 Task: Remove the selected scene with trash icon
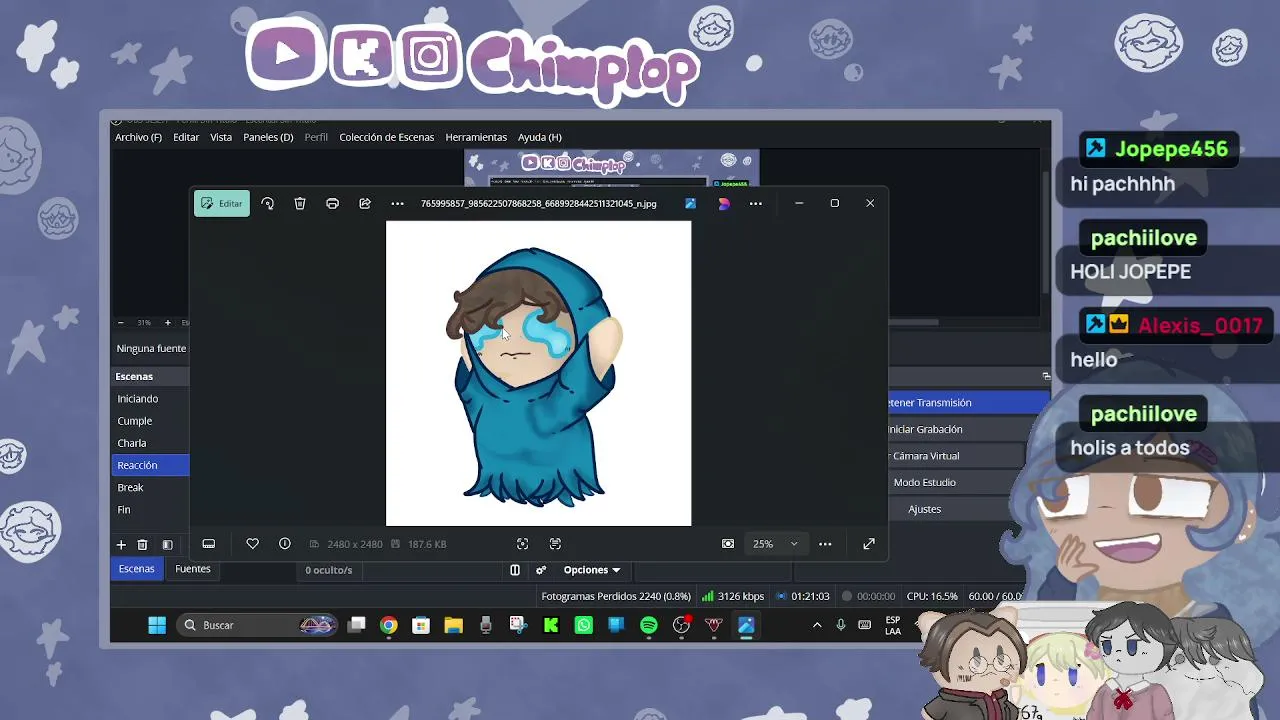(x=142, y=545)
